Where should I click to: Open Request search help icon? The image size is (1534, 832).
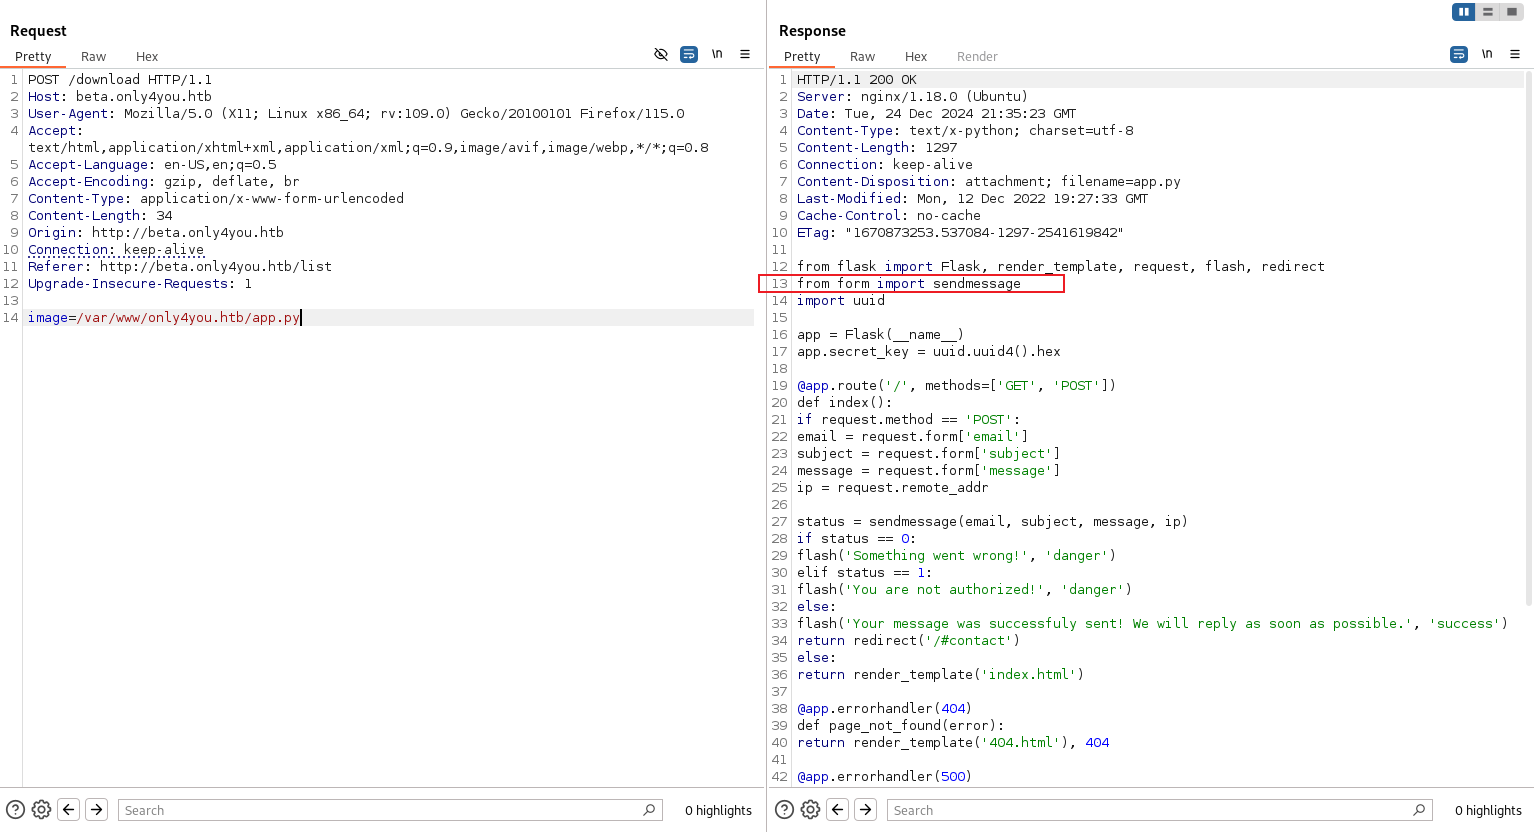point(15,810)
